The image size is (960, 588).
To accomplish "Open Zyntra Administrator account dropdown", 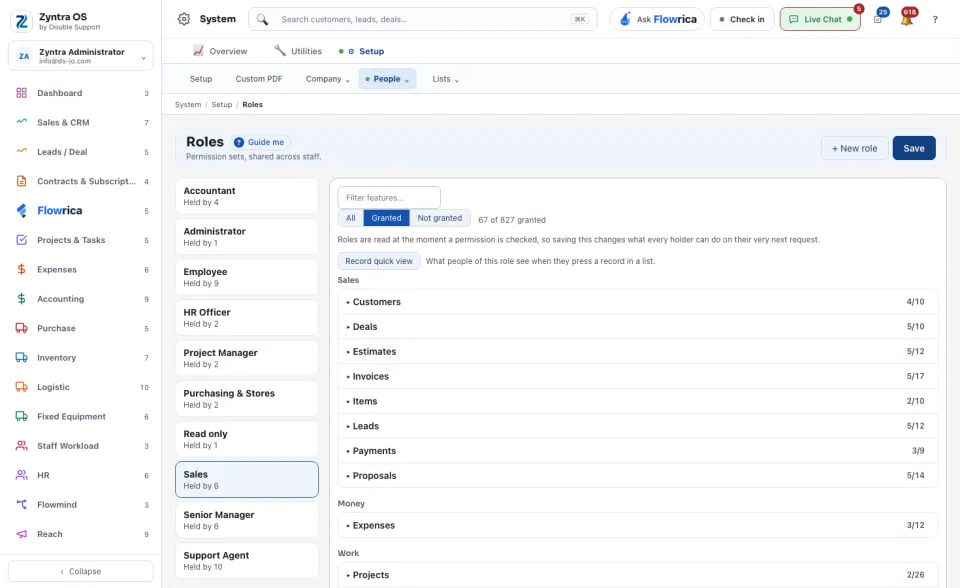I will pyautogui.click(x=81, y=56).
